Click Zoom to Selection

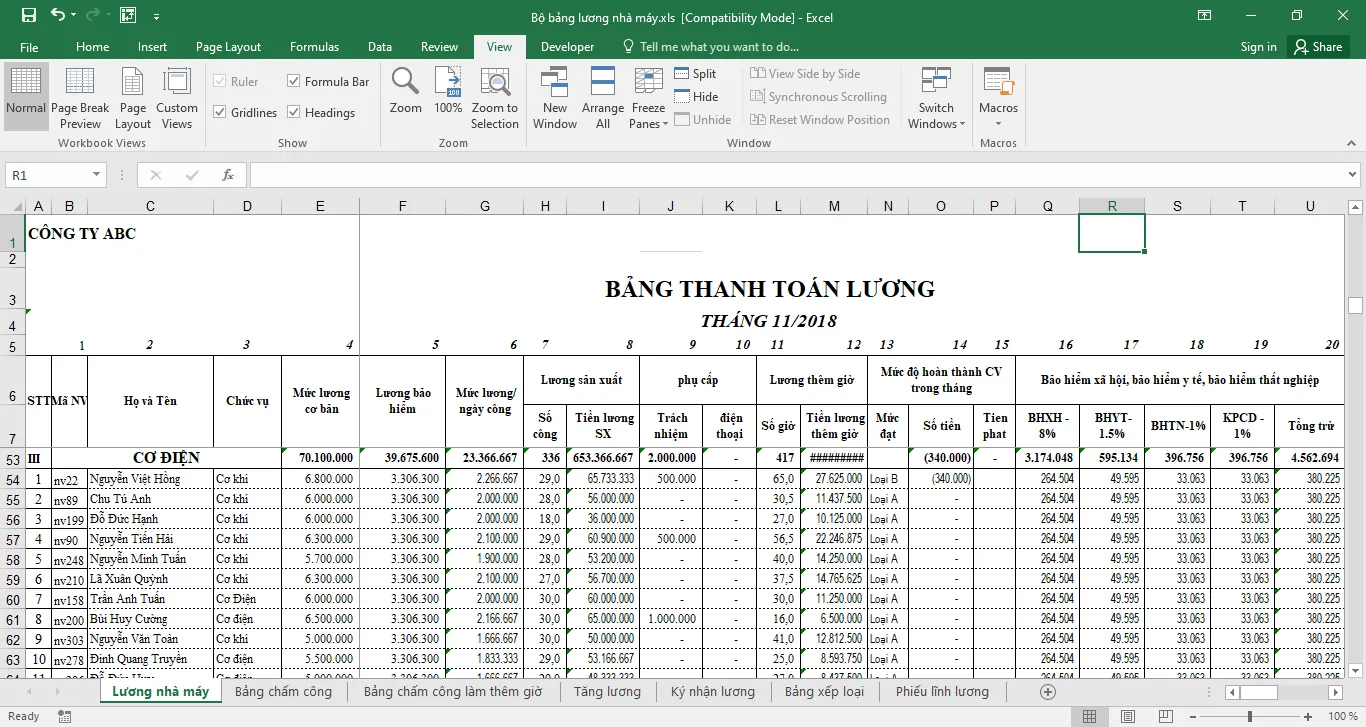495,97
